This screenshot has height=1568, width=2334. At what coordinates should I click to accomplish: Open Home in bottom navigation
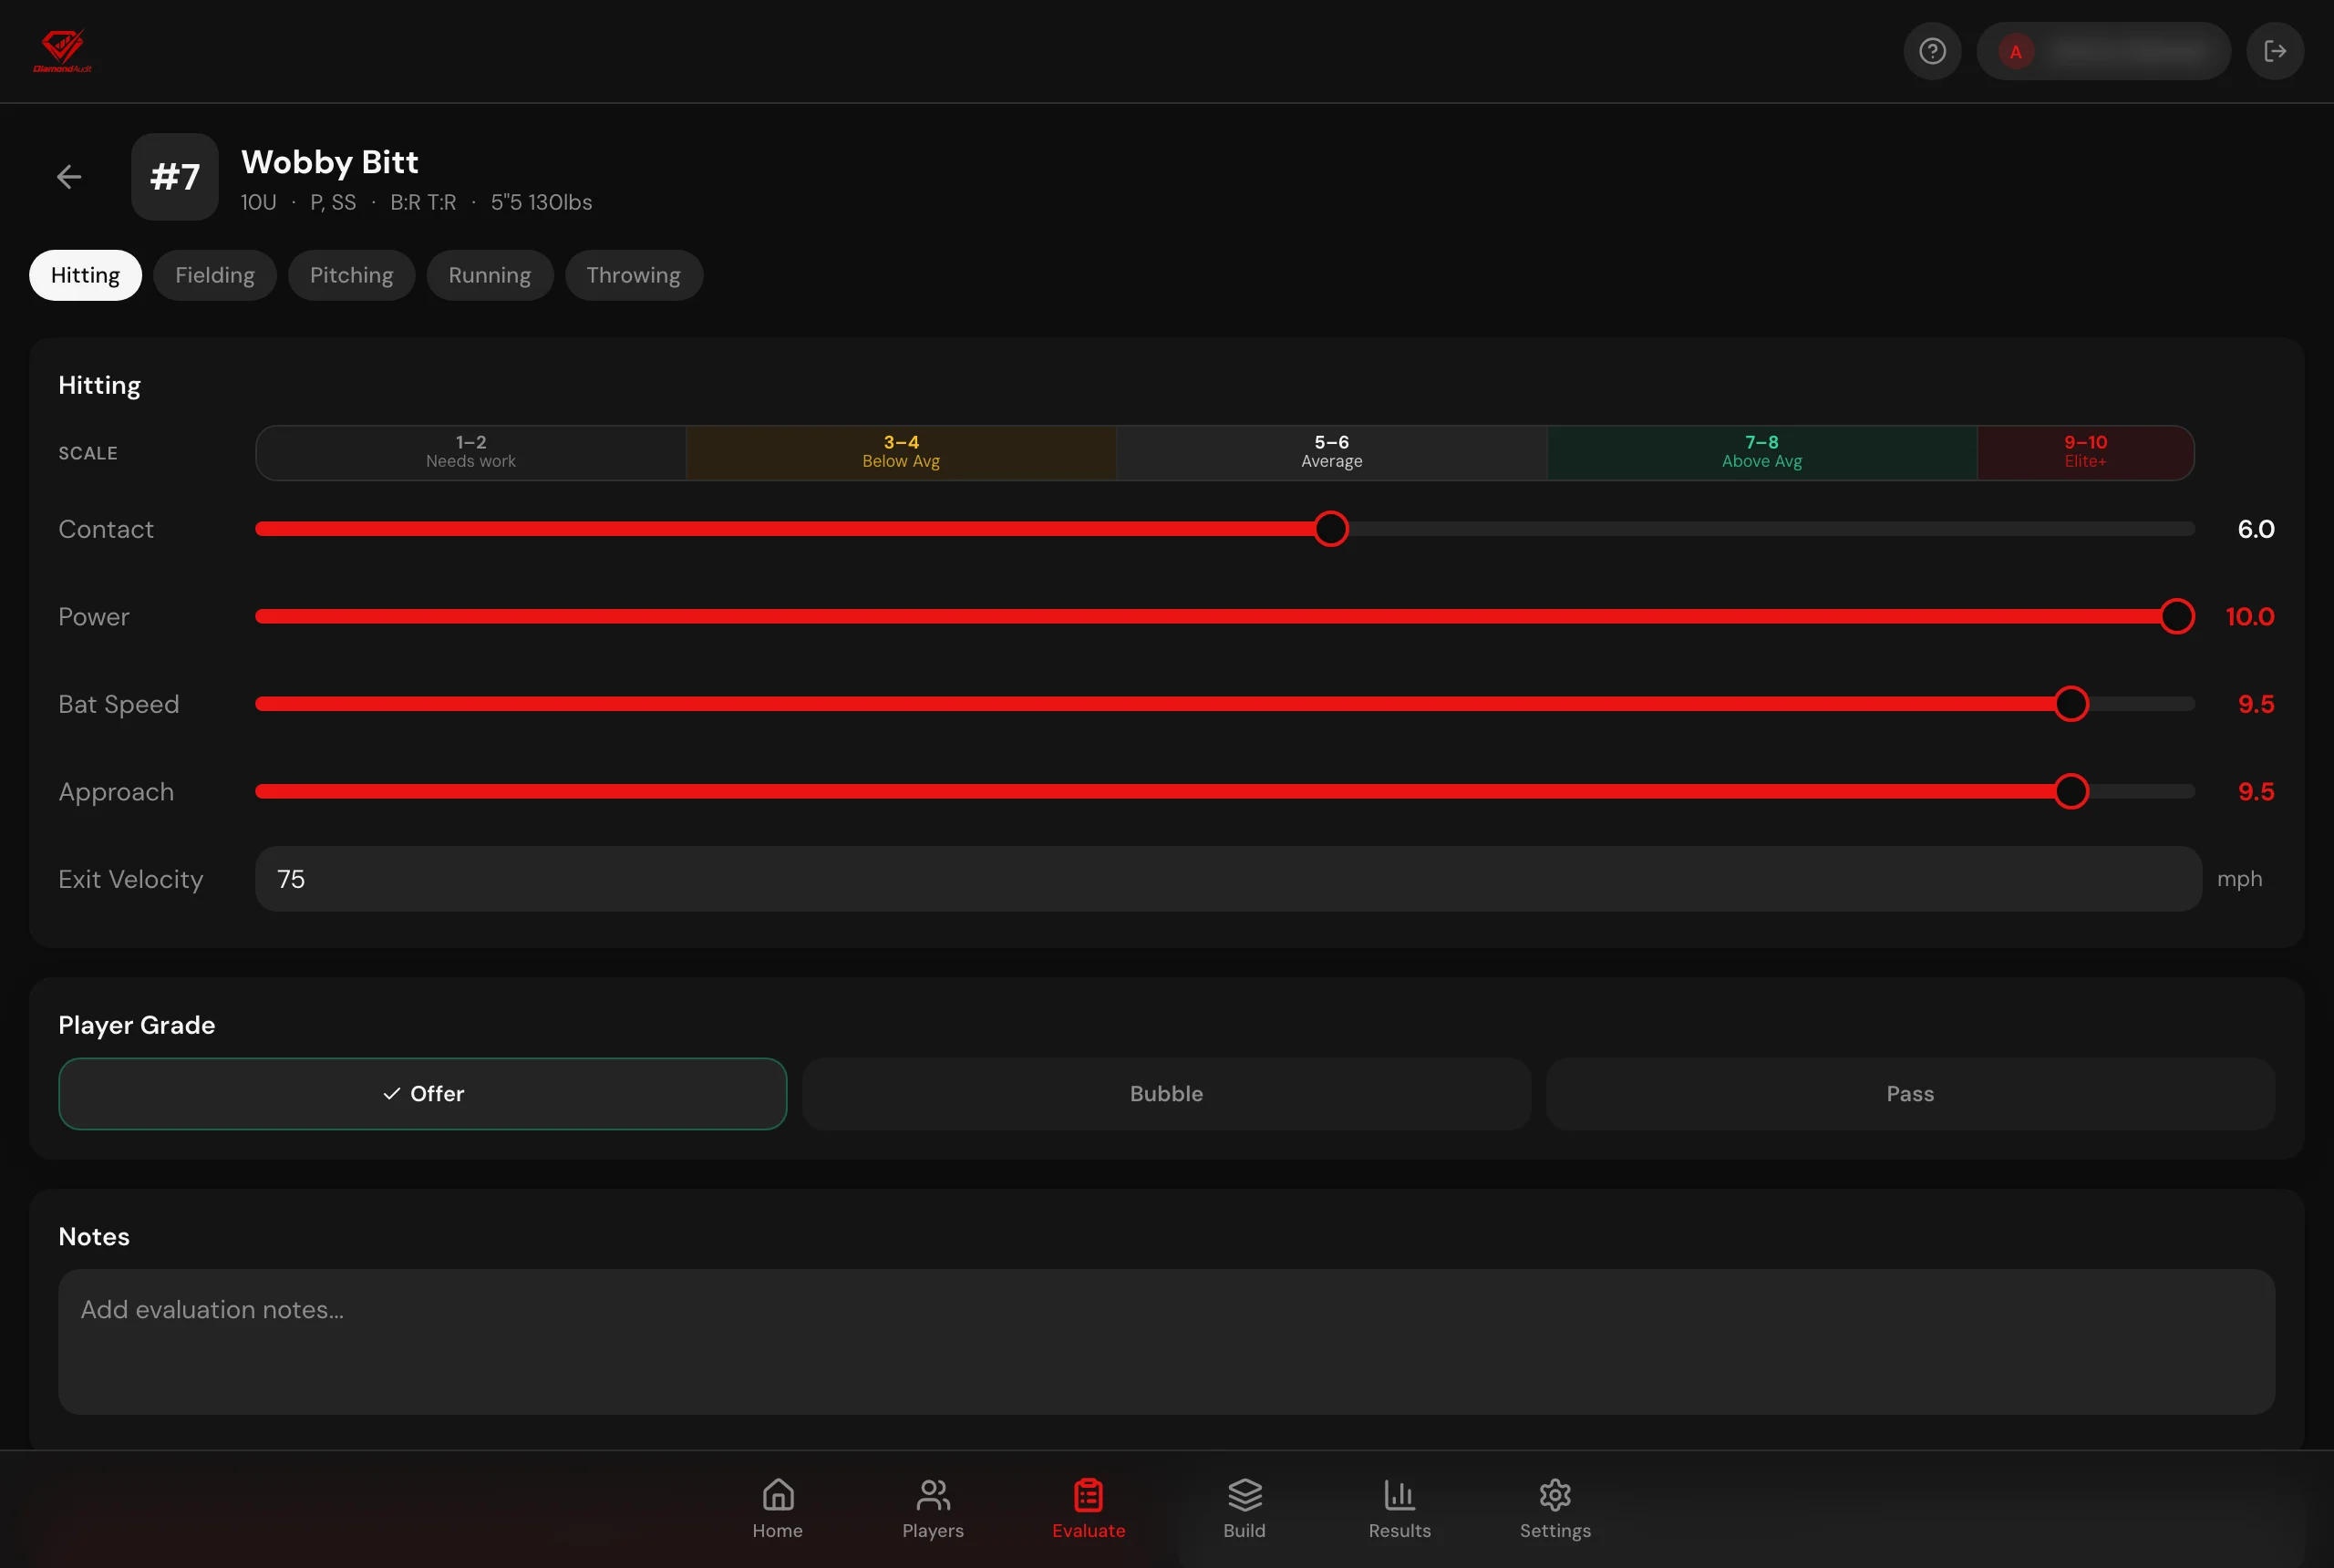click(x=777, y=1509)
